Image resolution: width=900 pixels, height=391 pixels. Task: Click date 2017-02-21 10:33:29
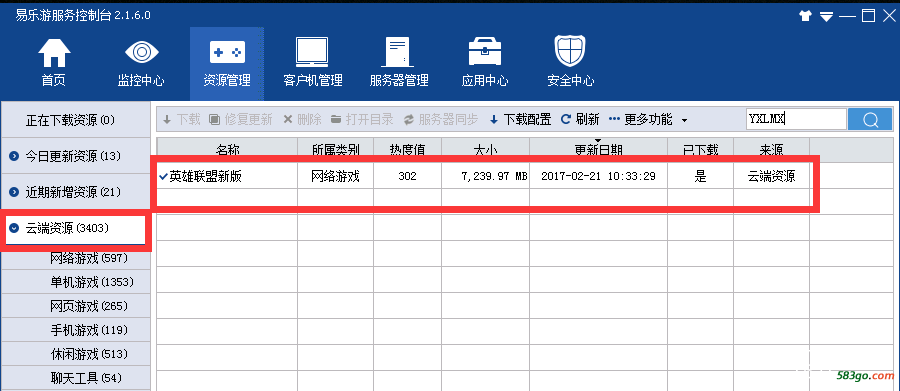pos(598,176)
